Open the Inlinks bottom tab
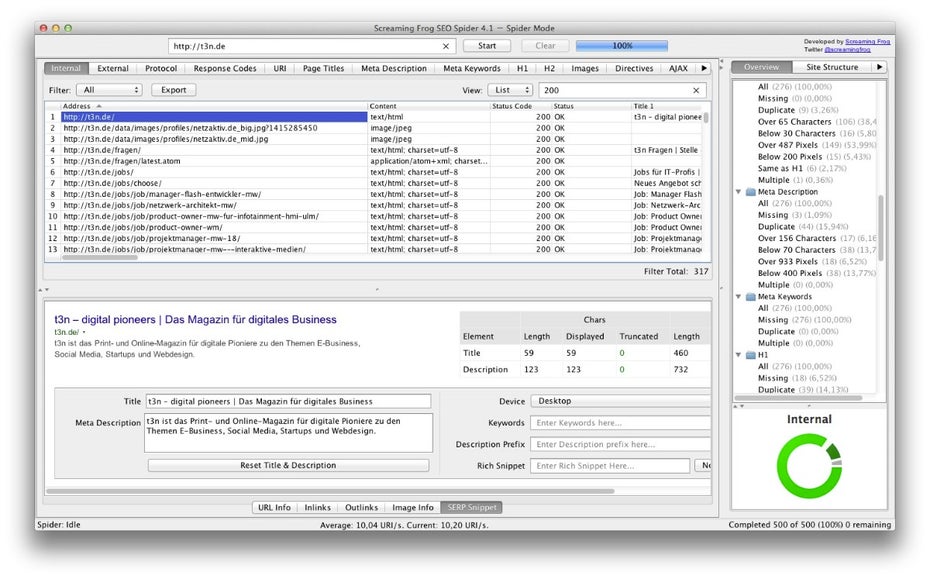930x579 pixels. click(317, 507)
